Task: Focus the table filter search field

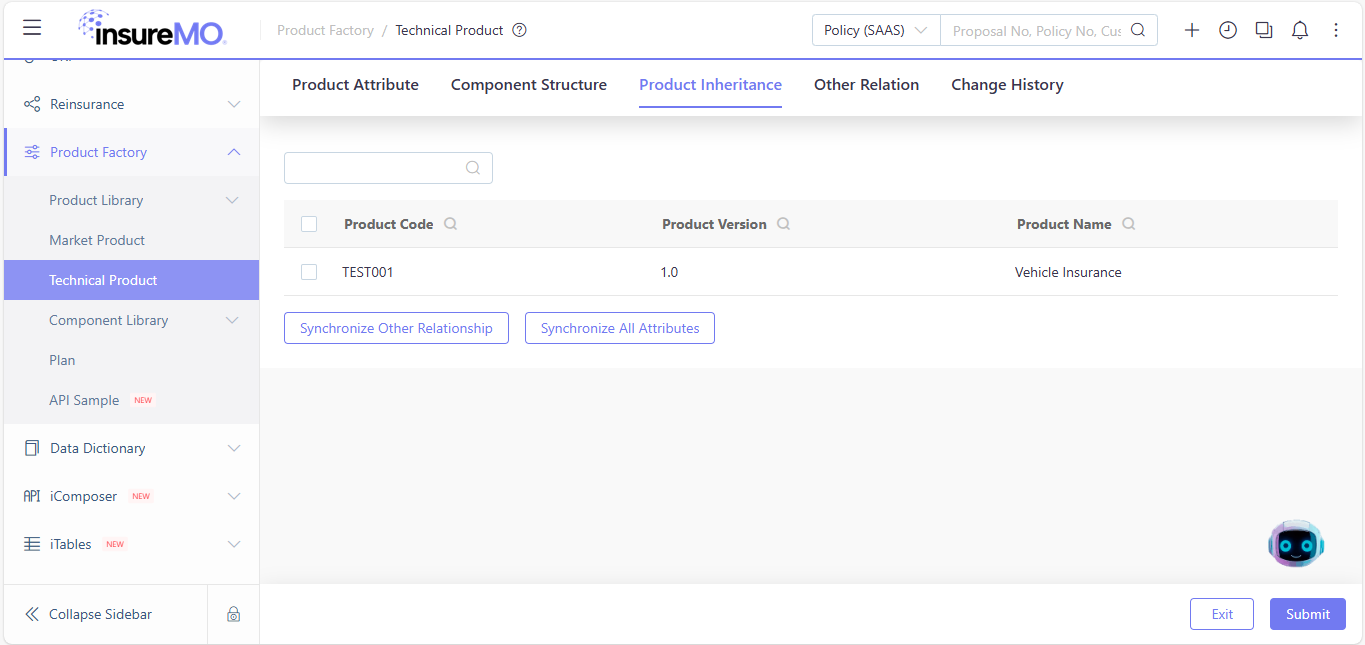Action: point(388,168)
